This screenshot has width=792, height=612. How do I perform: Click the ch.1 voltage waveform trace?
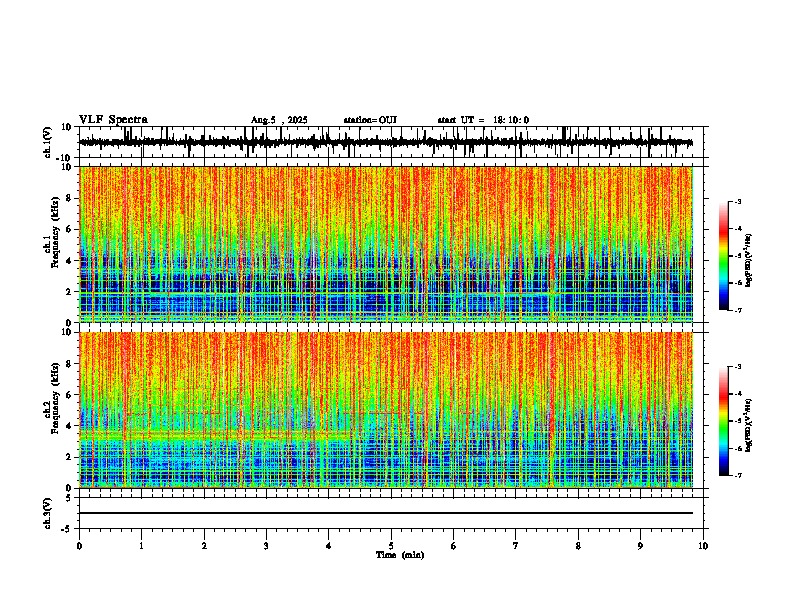click(386, 142)
